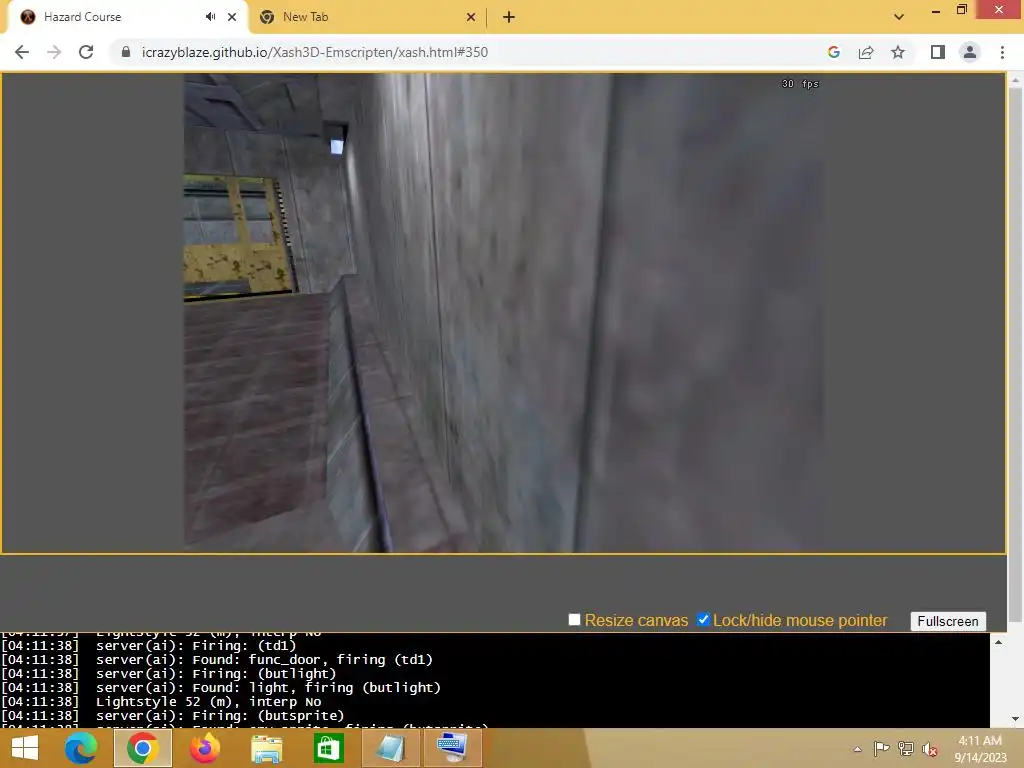The height and width of the screenshot is (768, 1024).
Task: Launch Microsoft Edge from the taskbar
Action: [81, 748]
